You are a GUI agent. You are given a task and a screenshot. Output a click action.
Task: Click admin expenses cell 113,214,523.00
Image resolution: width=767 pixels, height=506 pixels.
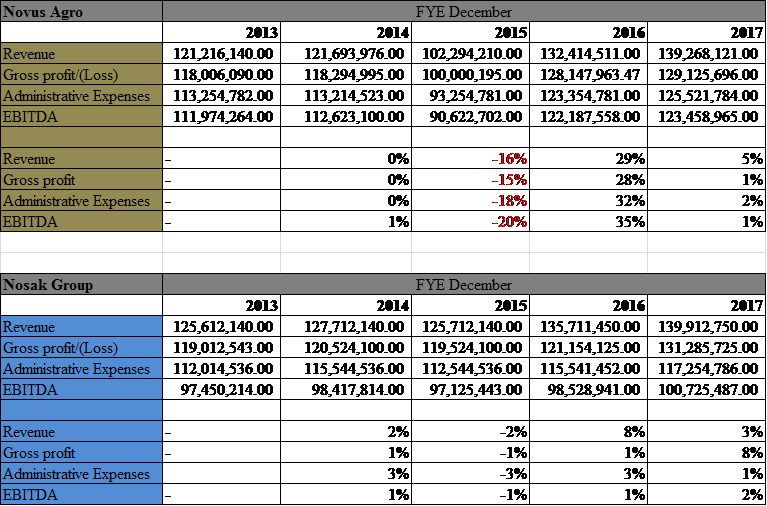tap(346, 95)
